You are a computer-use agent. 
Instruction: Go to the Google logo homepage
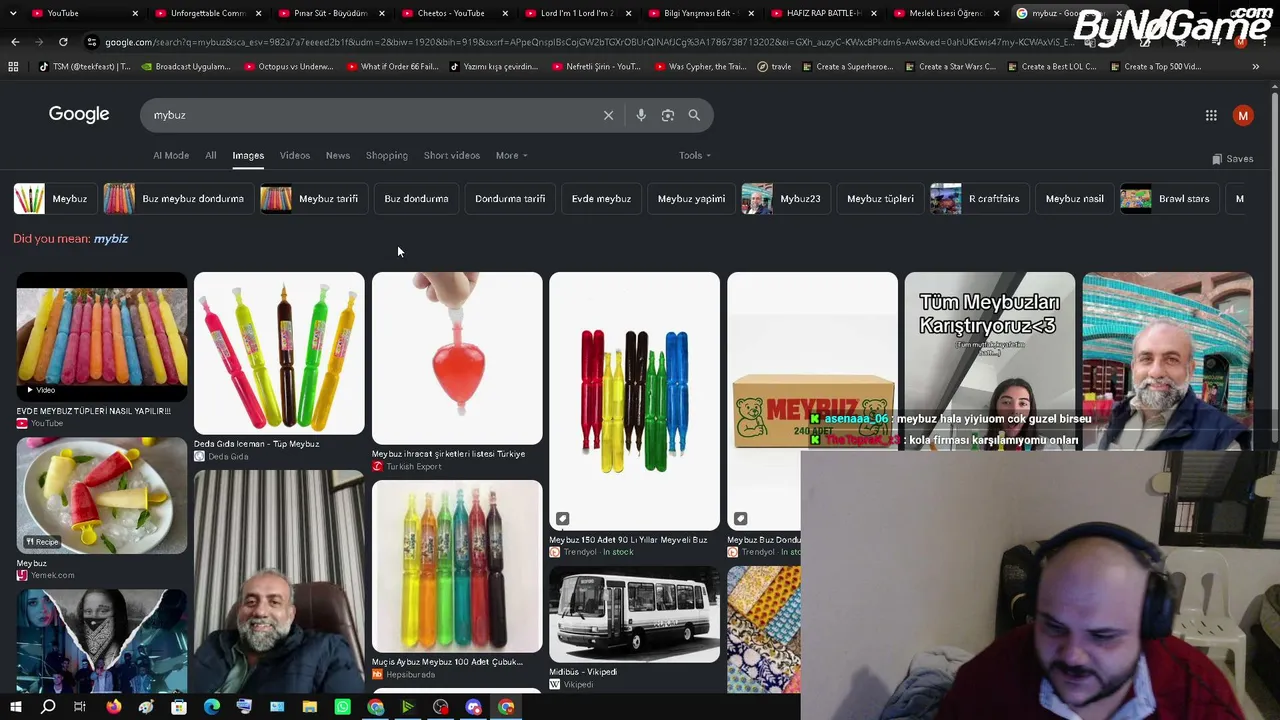pyautogui.click(x=79, y=114)
